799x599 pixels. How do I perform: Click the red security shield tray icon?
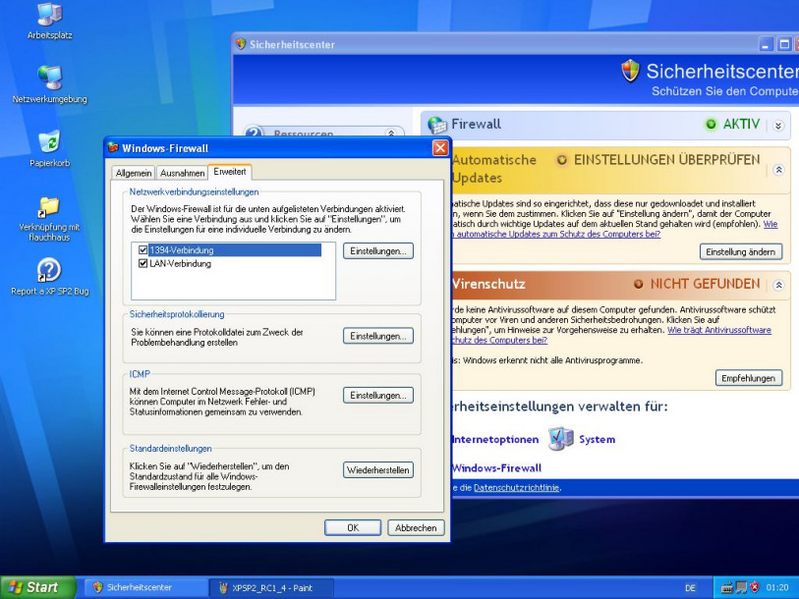(754, 588)
